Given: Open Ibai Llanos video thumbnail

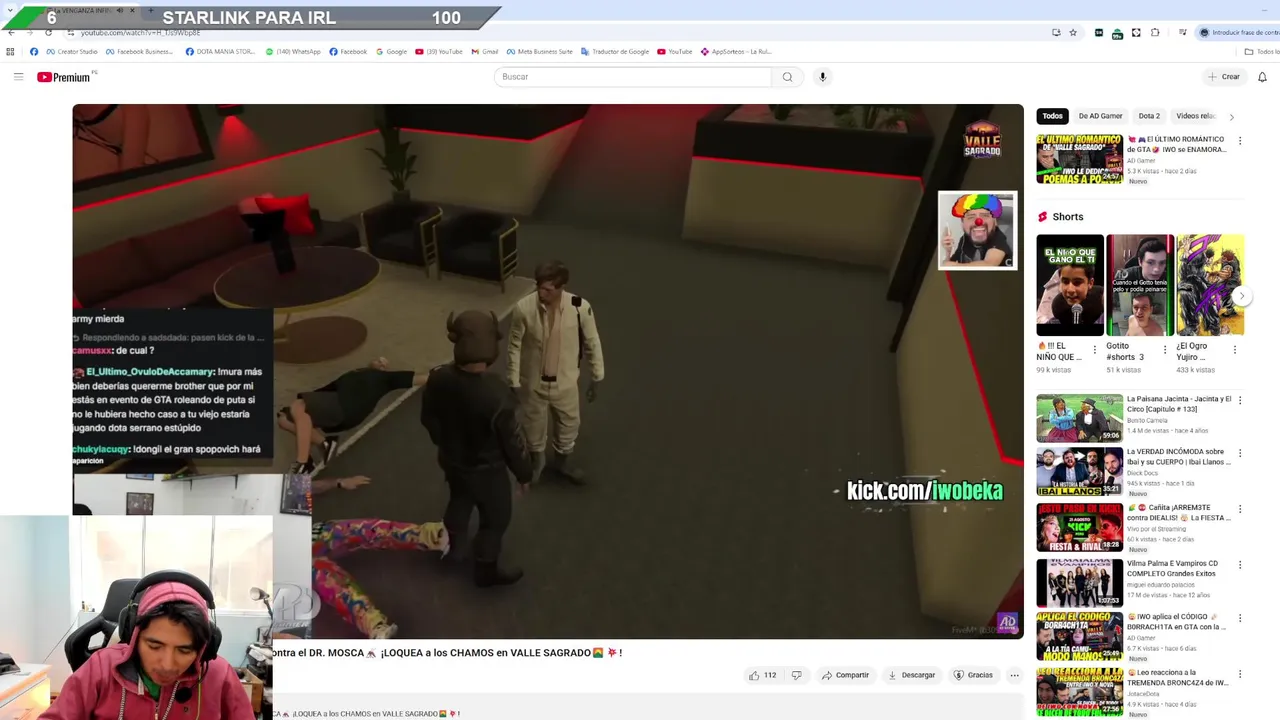Looking at the screenshot, I should (1079, 472).
